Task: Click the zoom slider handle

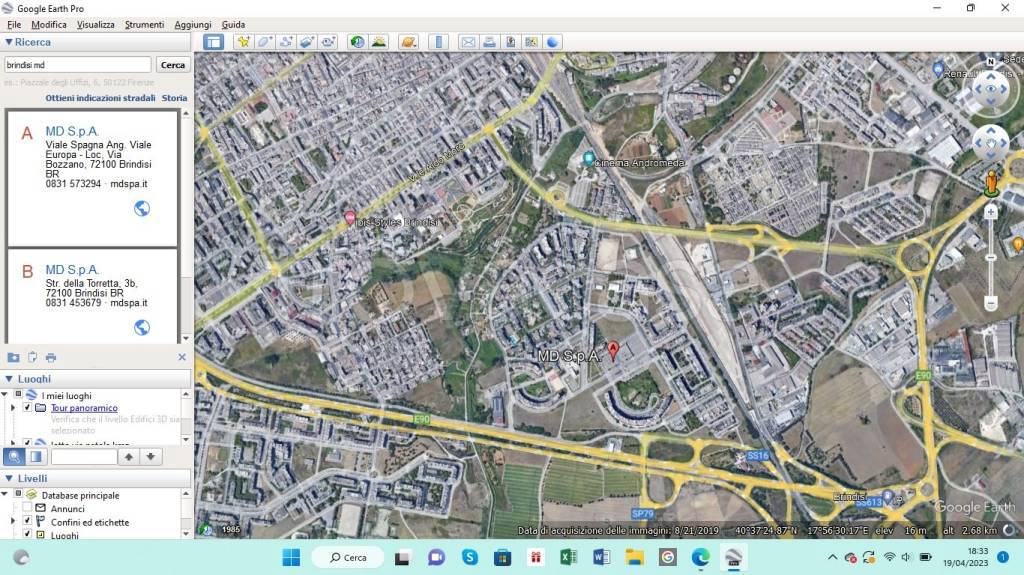Action: point(991,257)
